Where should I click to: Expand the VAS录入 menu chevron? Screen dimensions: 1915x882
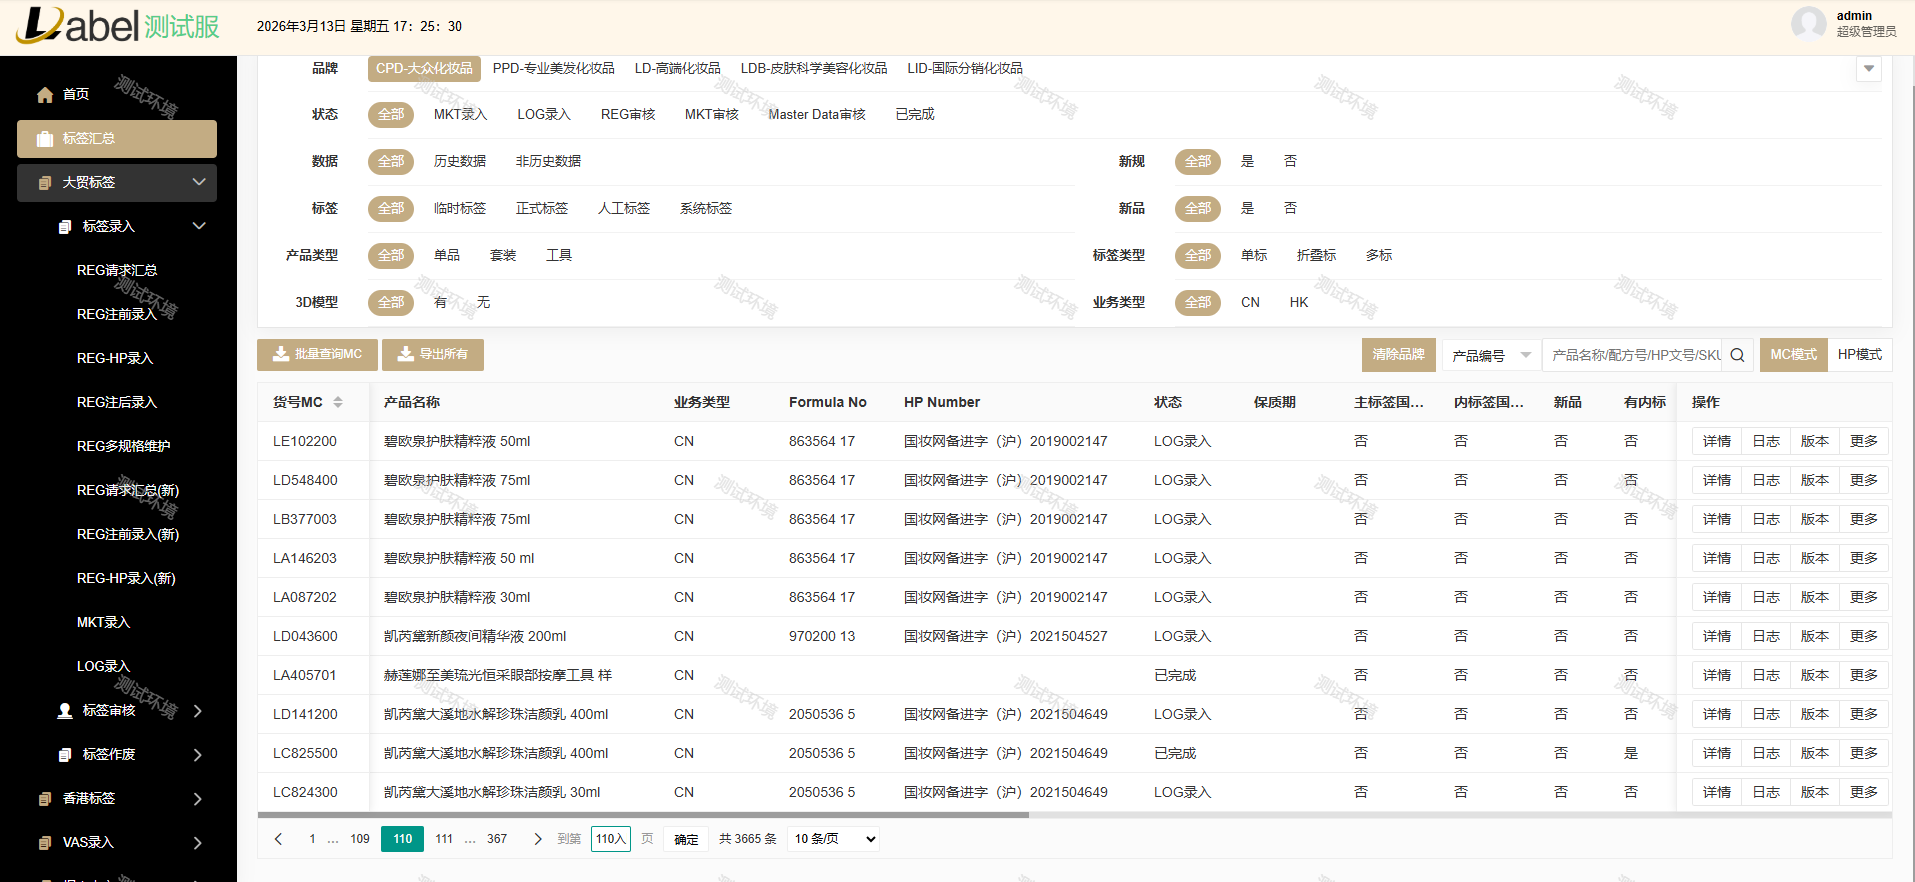198,843
